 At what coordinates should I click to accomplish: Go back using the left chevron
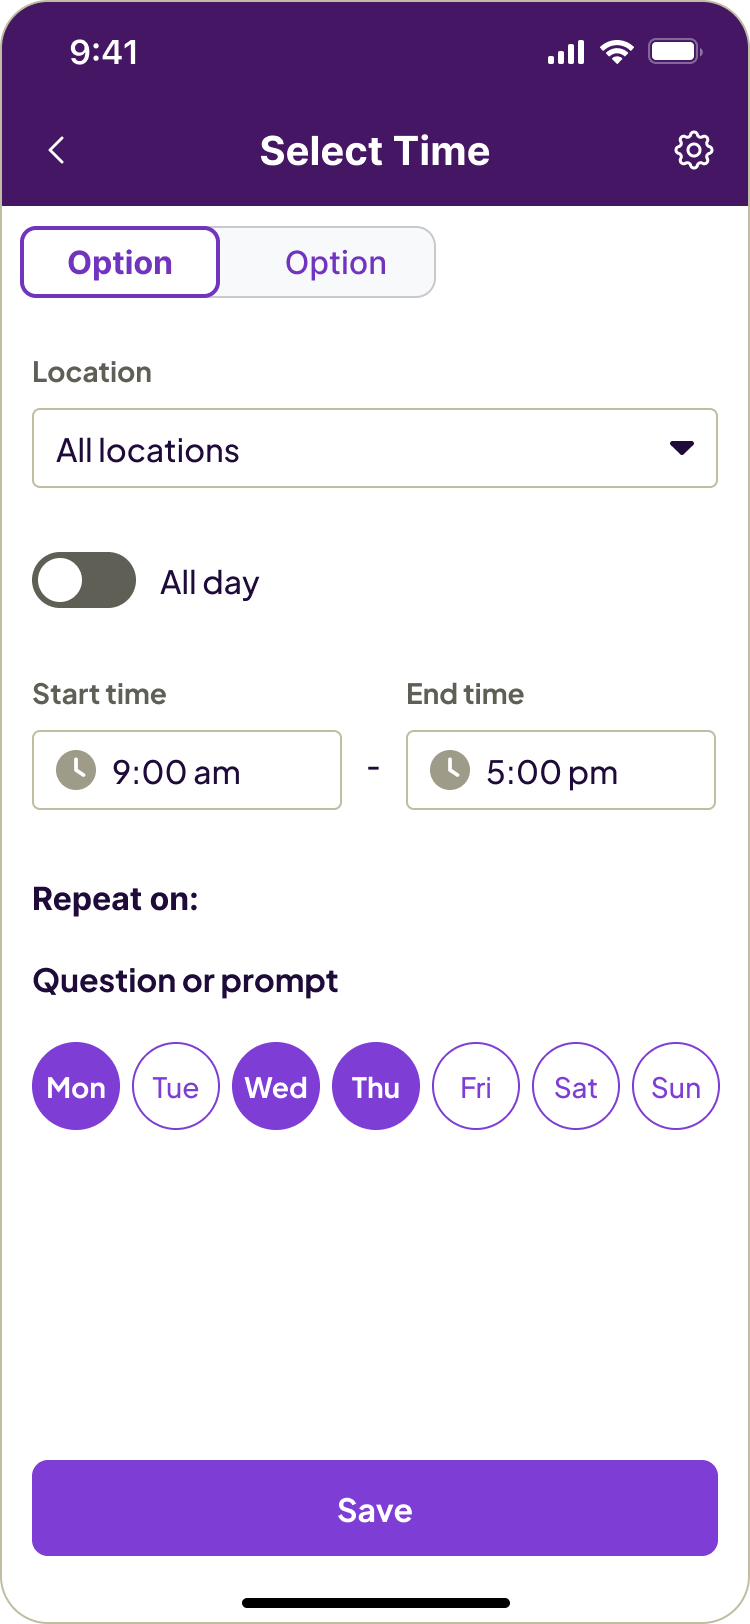click(57, 151)
